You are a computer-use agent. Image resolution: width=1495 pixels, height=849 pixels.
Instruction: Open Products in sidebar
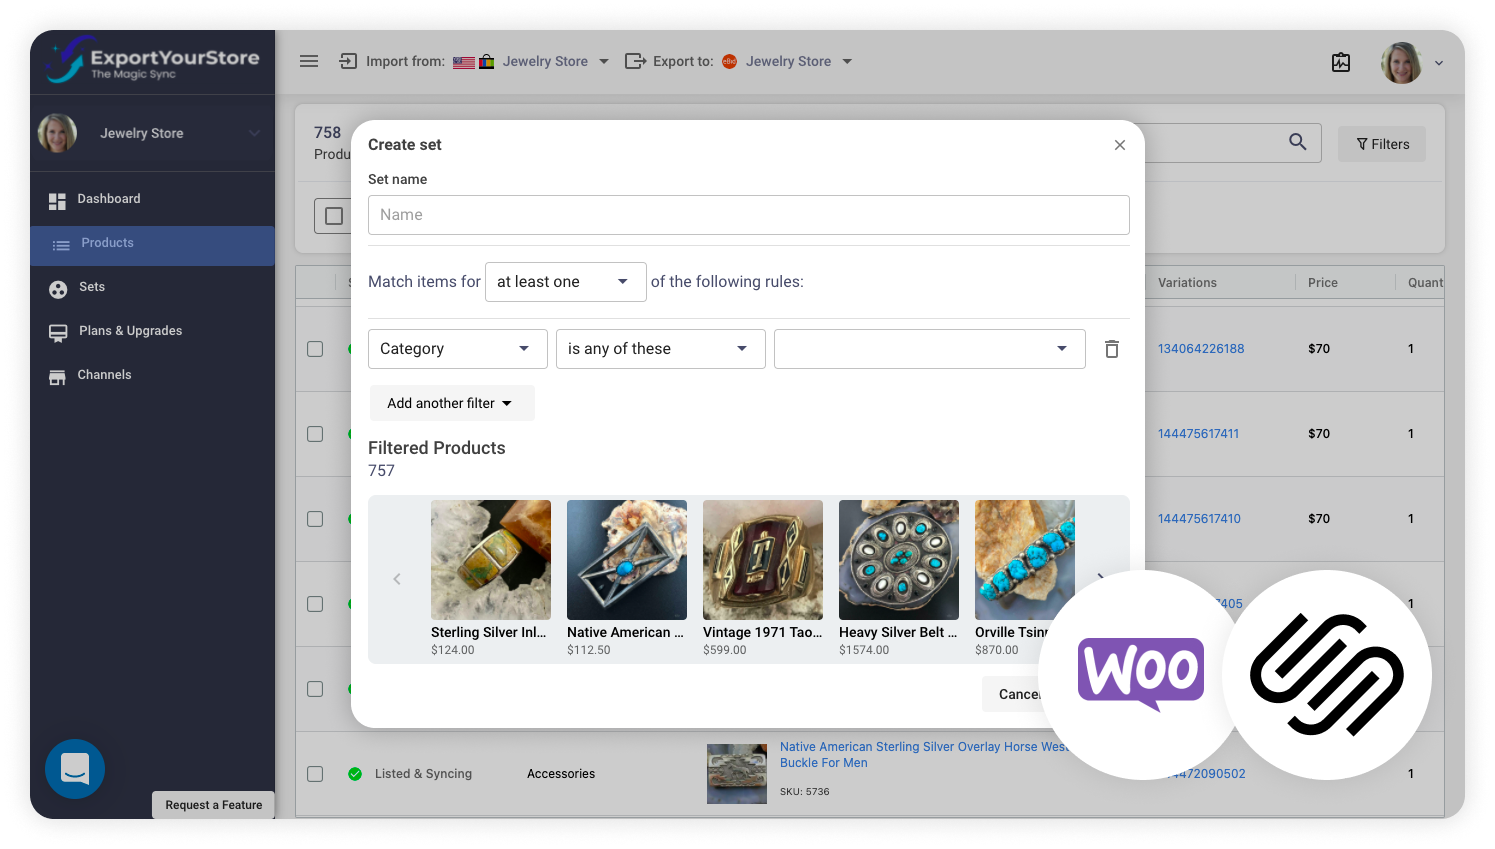152,244
